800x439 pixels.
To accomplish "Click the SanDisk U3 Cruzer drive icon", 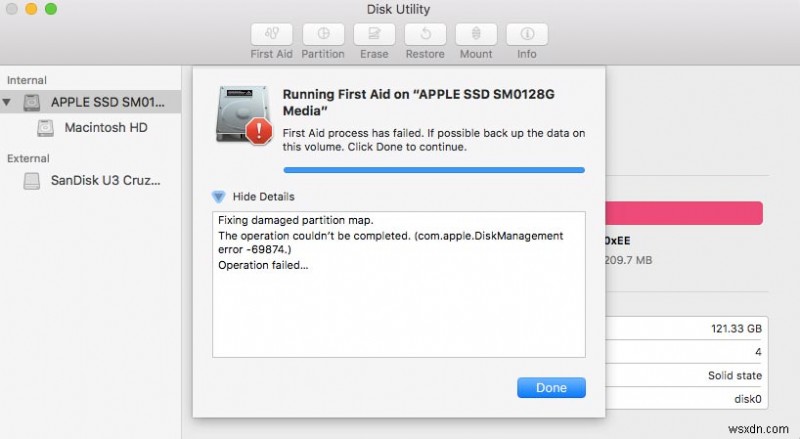I will pyautogui.click(x=33, y=181).
